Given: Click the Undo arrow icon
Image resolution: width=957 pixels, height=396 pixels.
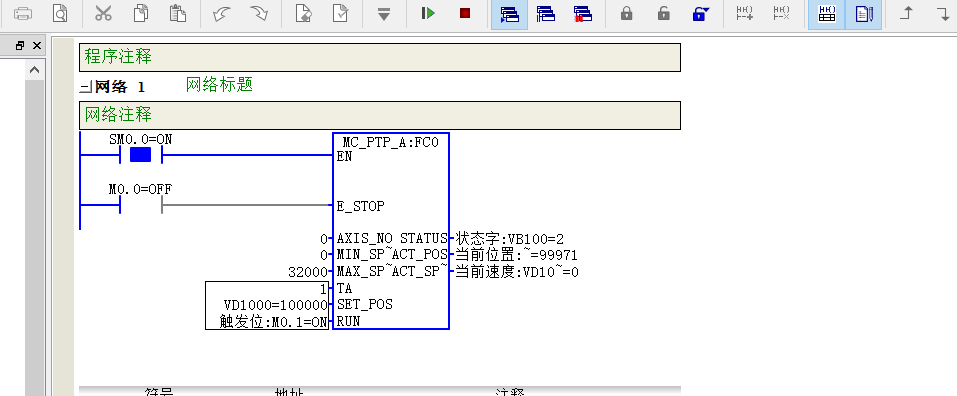Looking at the screenshot, I should tap(222, 13).
